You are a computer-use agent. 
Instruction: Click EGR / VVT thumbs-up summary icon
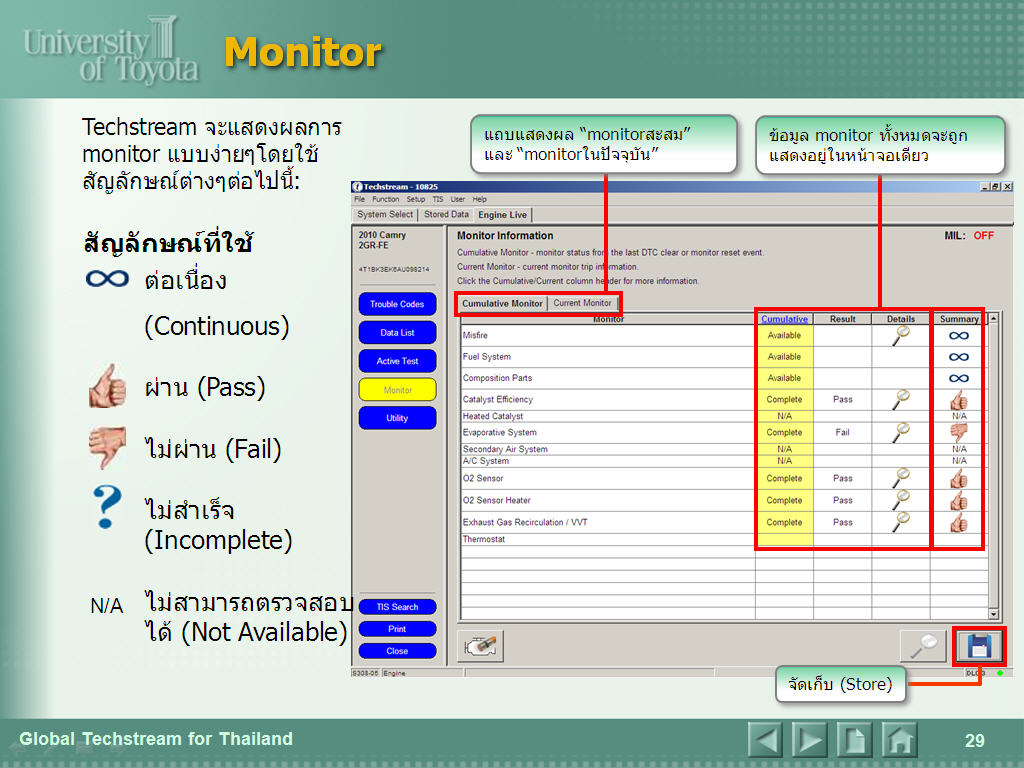tap(959, 522)
